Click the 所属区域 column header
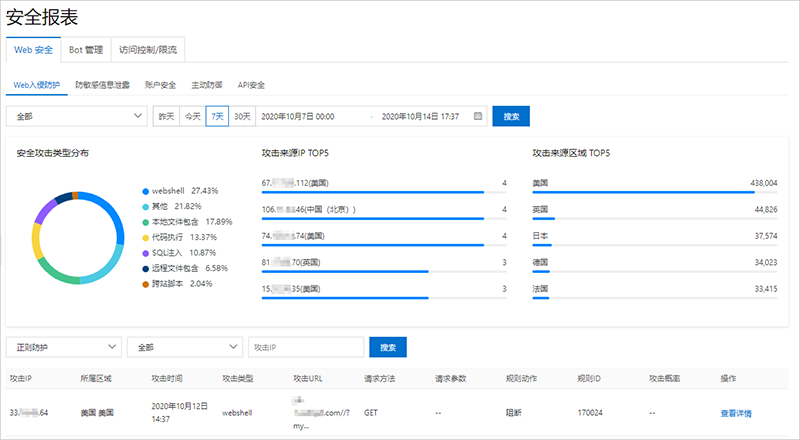The image size is (800, 440). [x=96, y=378]
